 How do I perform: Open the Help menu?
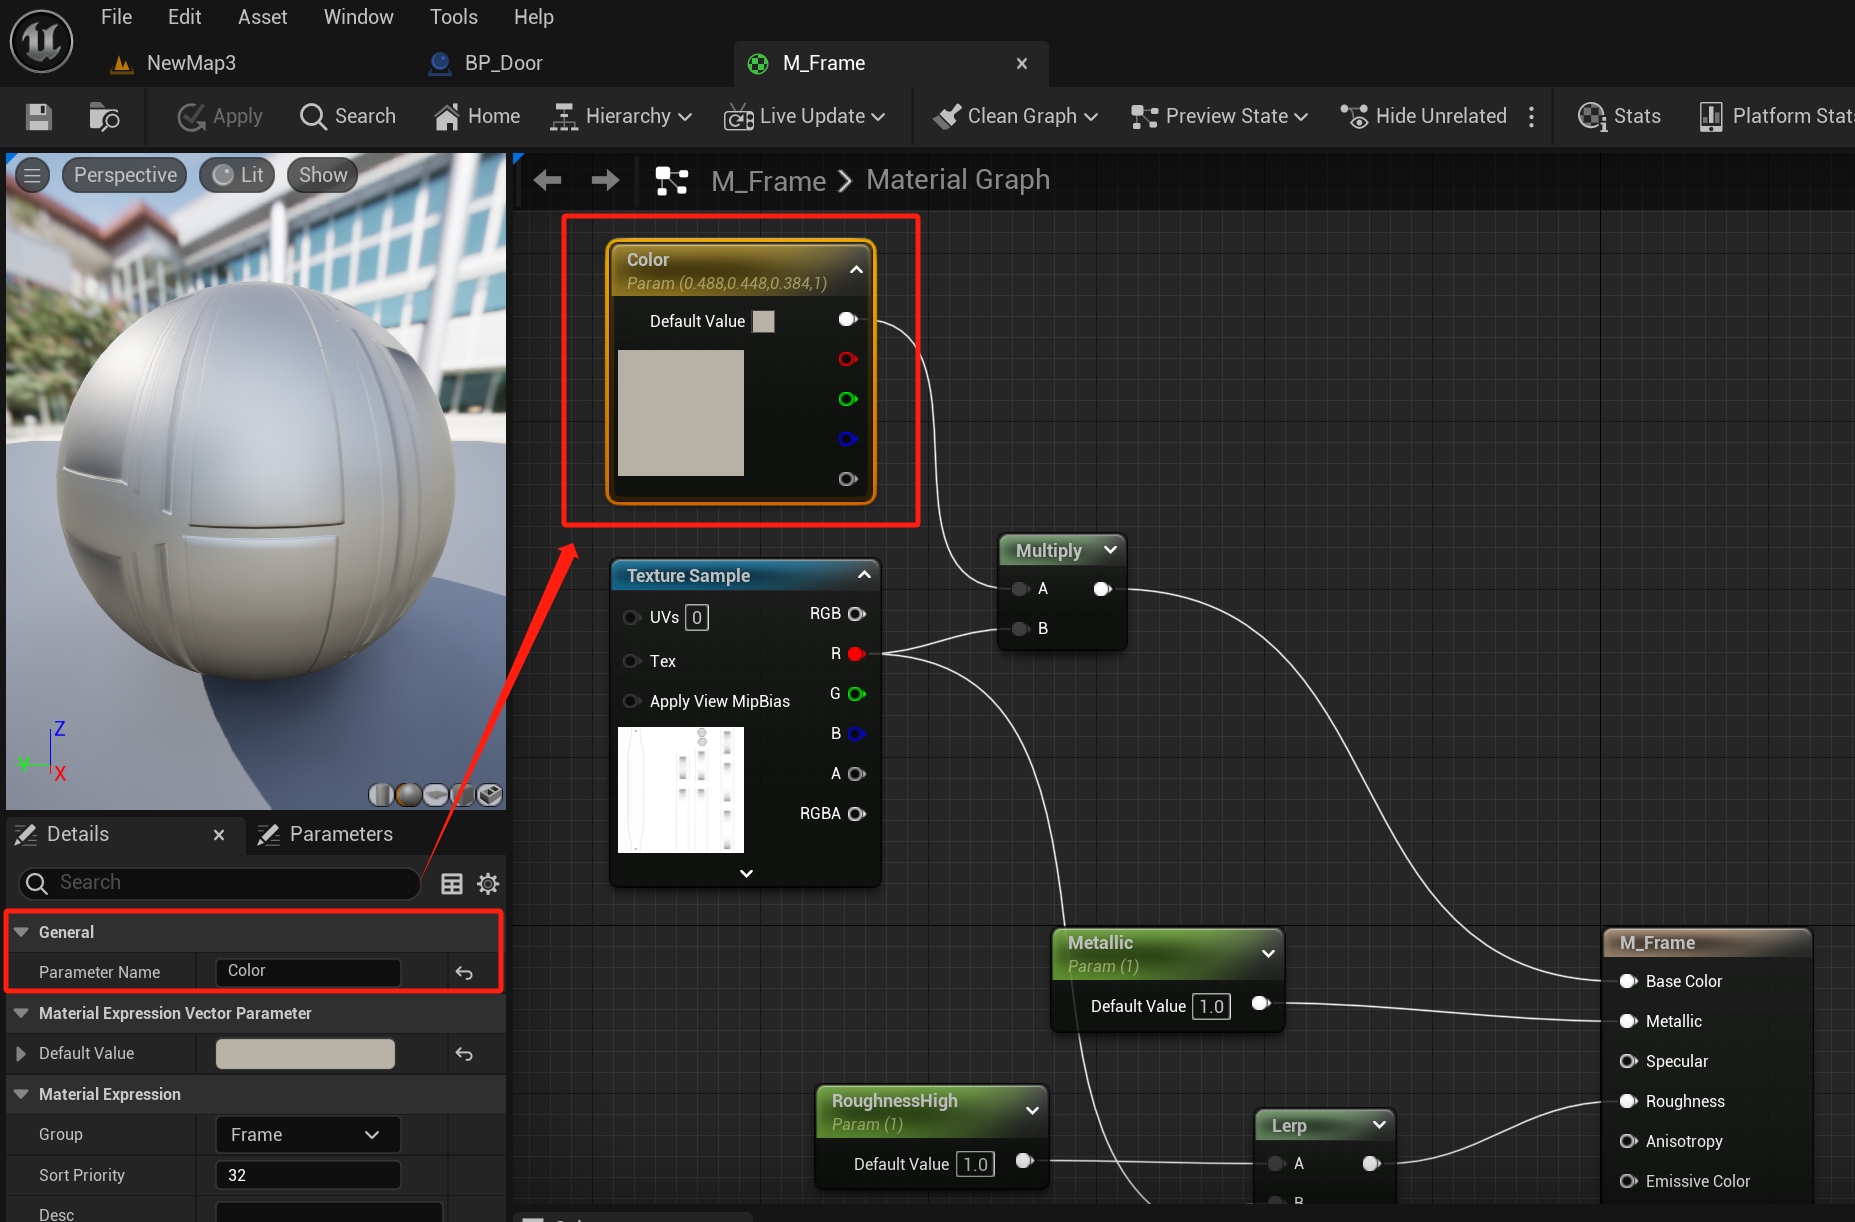533,17
